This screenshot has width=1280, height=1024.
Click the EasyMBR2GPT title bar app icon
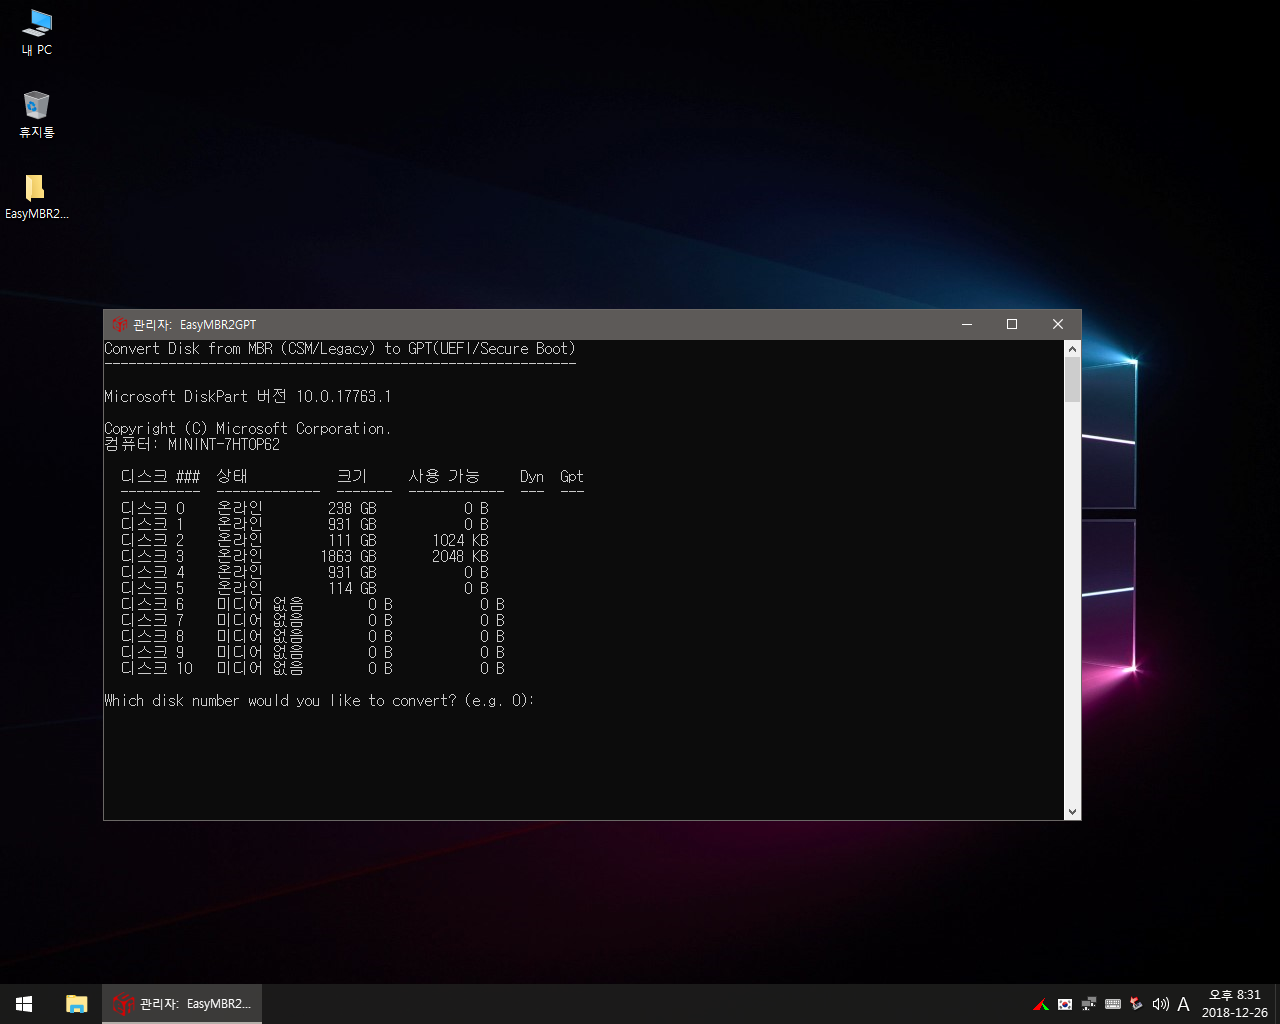pos(121,325)
